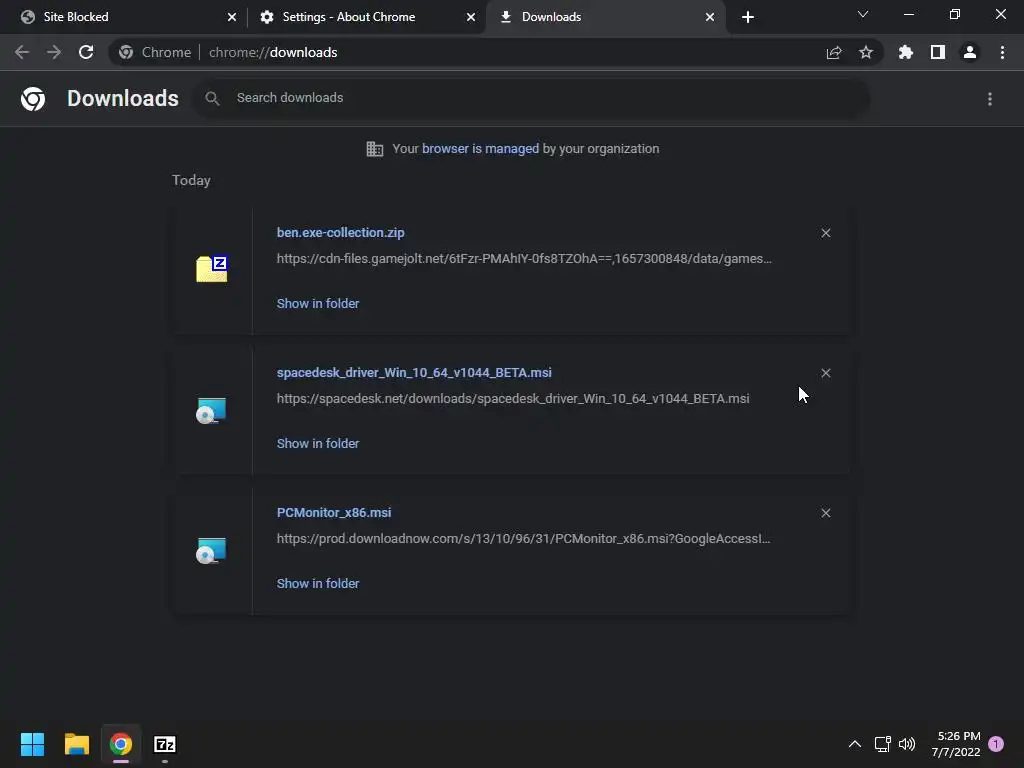Click the Today date heading
This screenshot has height=768, width=1024.
click(191, 180)
